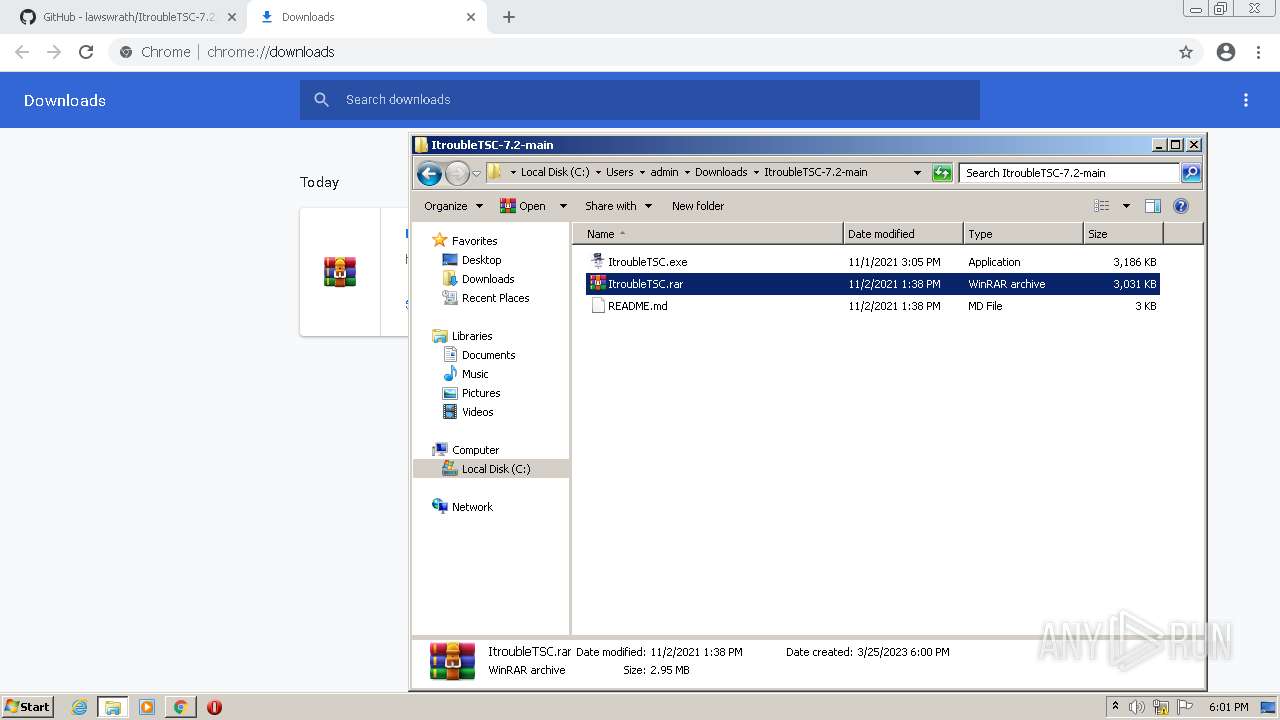Open the Downloads page more actions menu
Screen dimensions: 1280x720
coord(1246,100)
